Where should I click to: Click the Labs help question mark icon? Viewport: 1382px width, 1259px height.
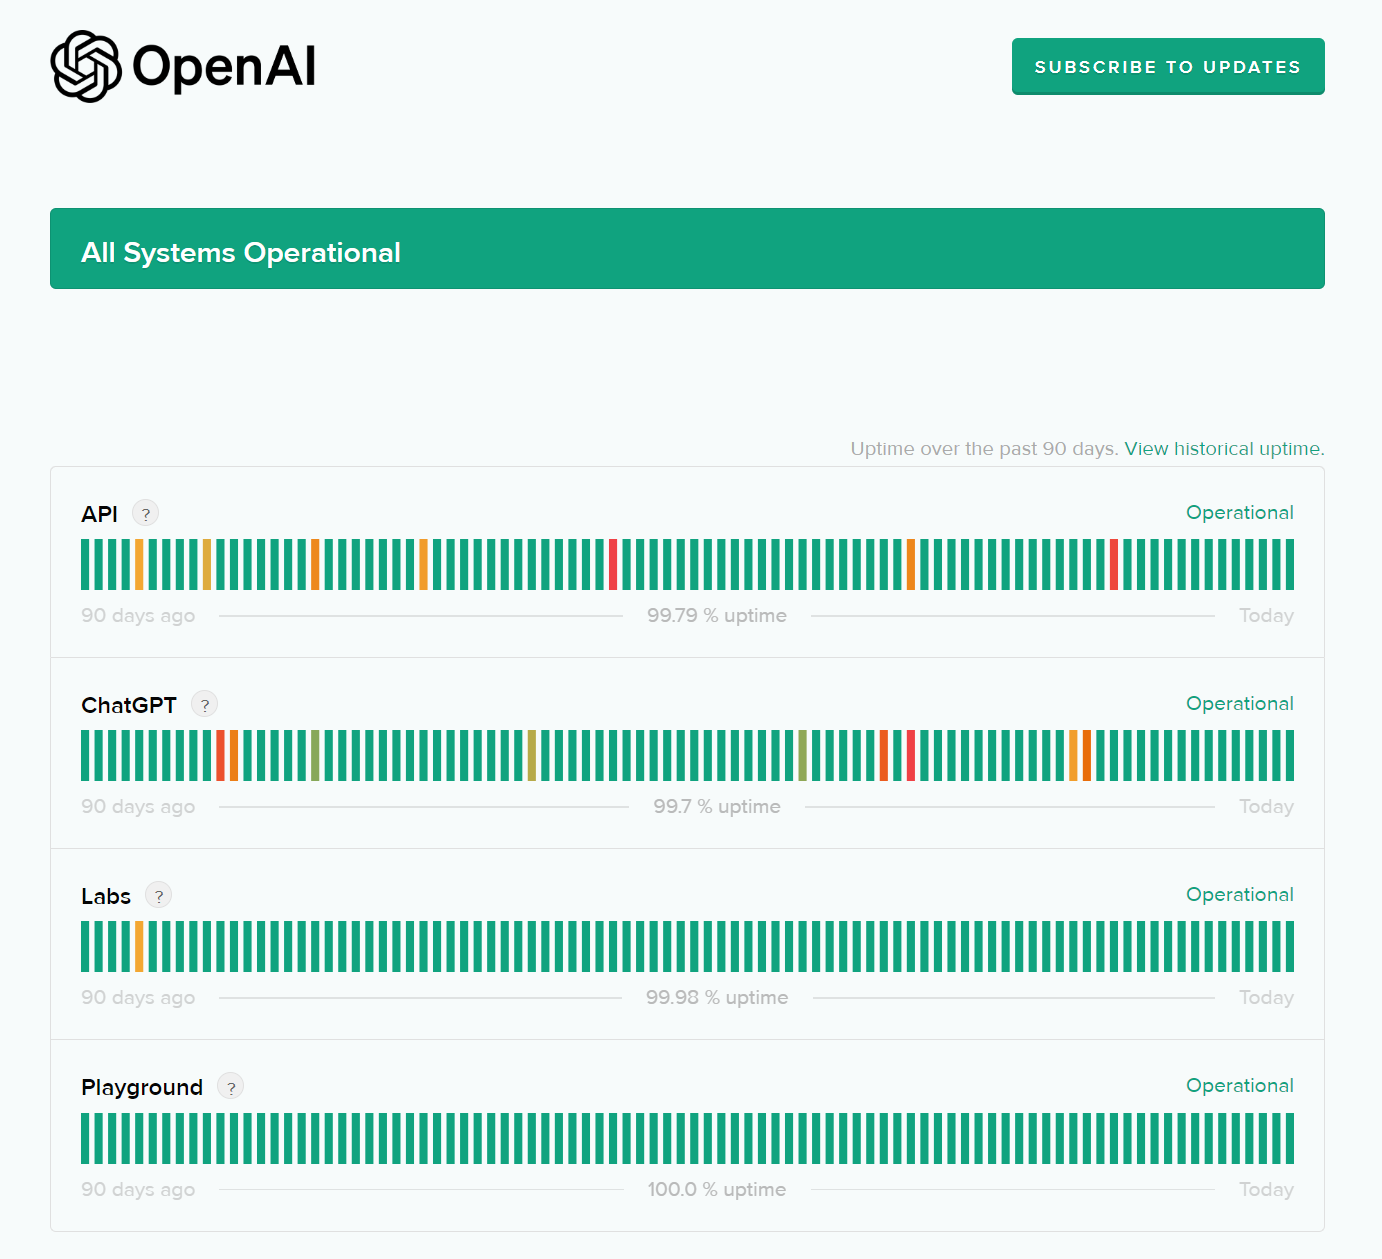[159, 896]
